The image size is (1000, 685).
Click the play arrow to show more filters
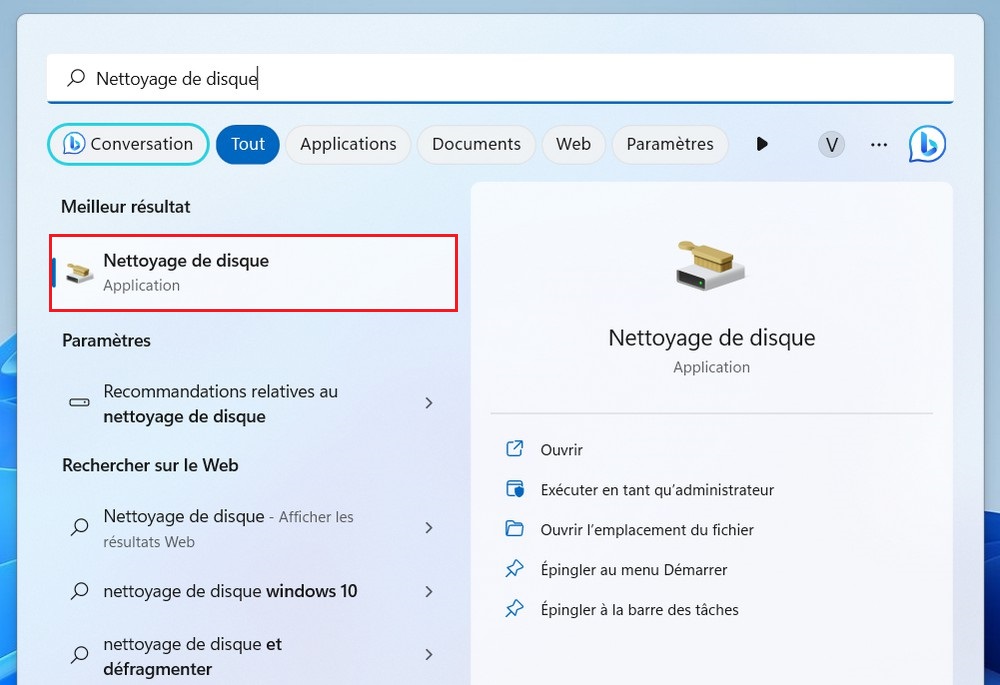762,144
